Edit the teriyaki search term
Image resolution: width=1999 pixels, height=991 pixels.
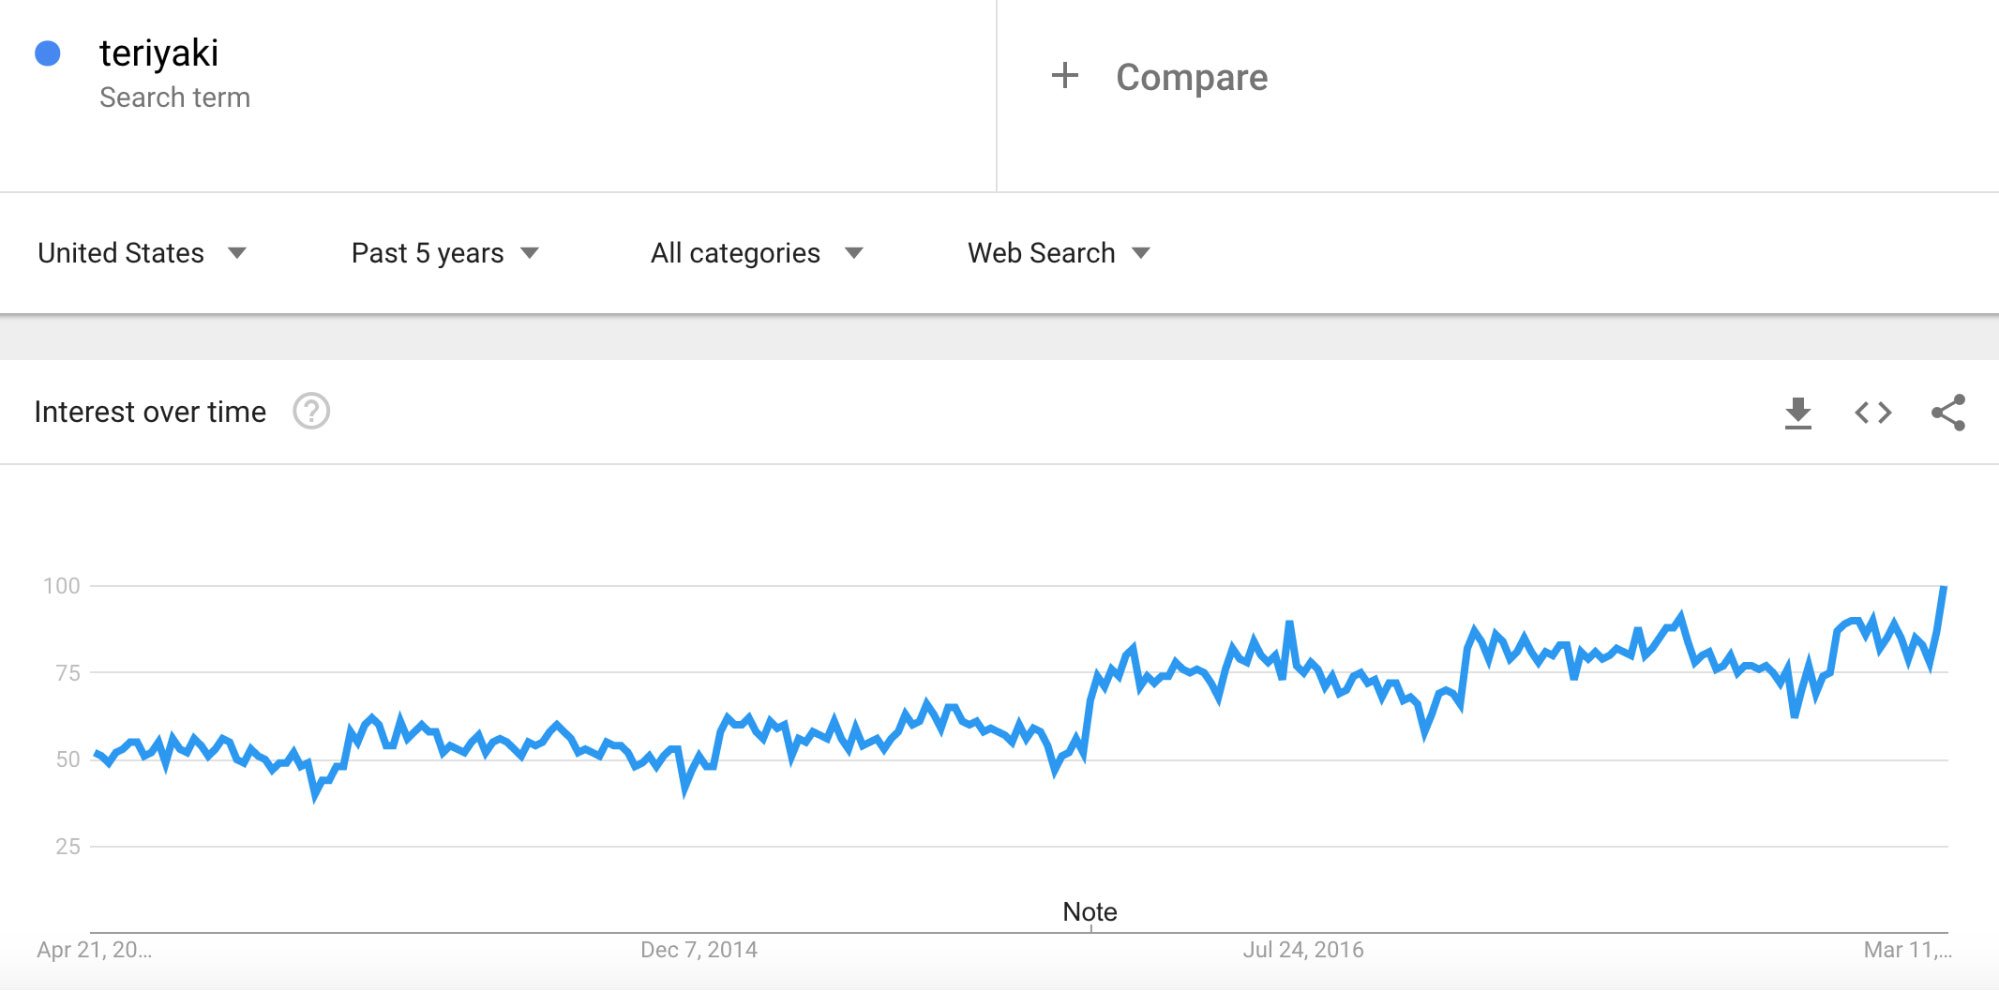(159, 53)
